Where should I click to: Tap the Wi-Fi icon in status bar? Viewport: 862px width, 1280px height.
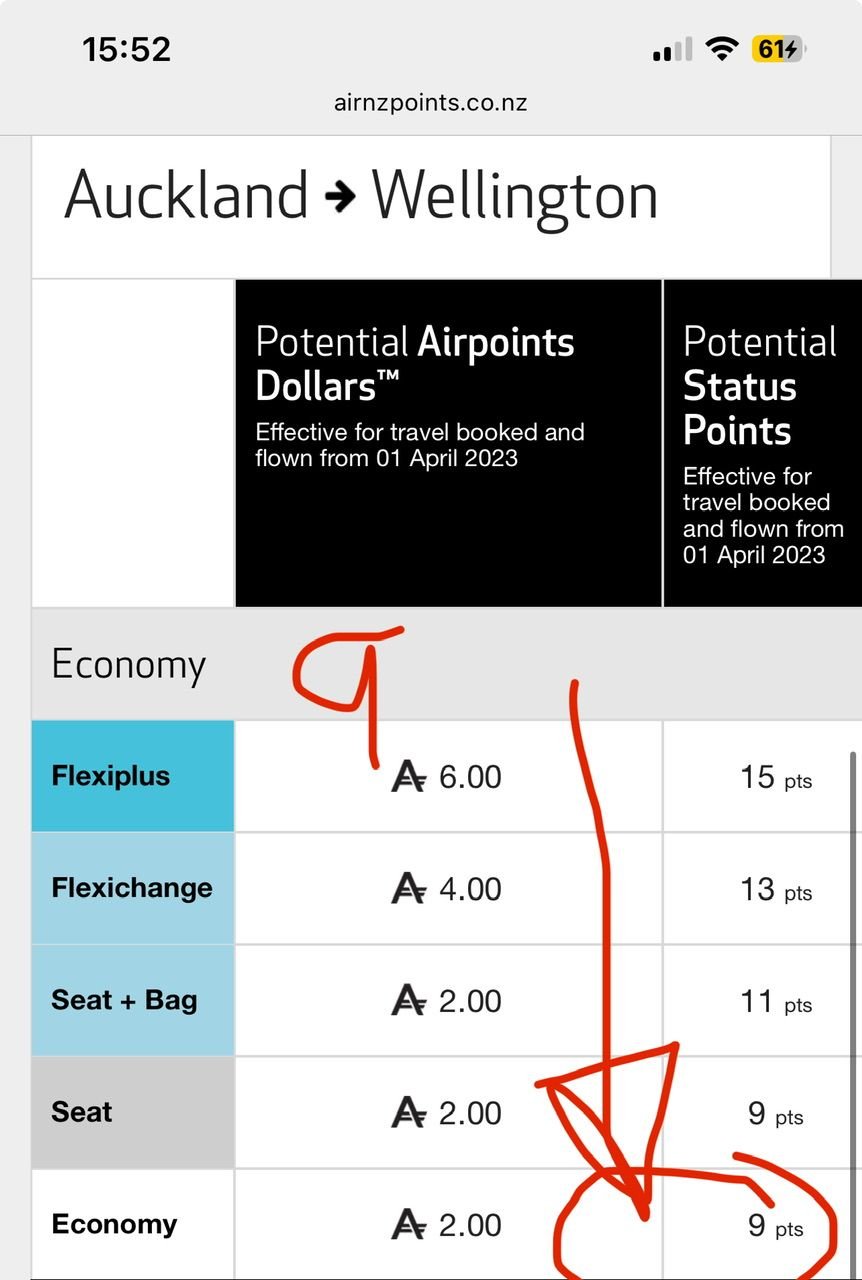point(720,49)
